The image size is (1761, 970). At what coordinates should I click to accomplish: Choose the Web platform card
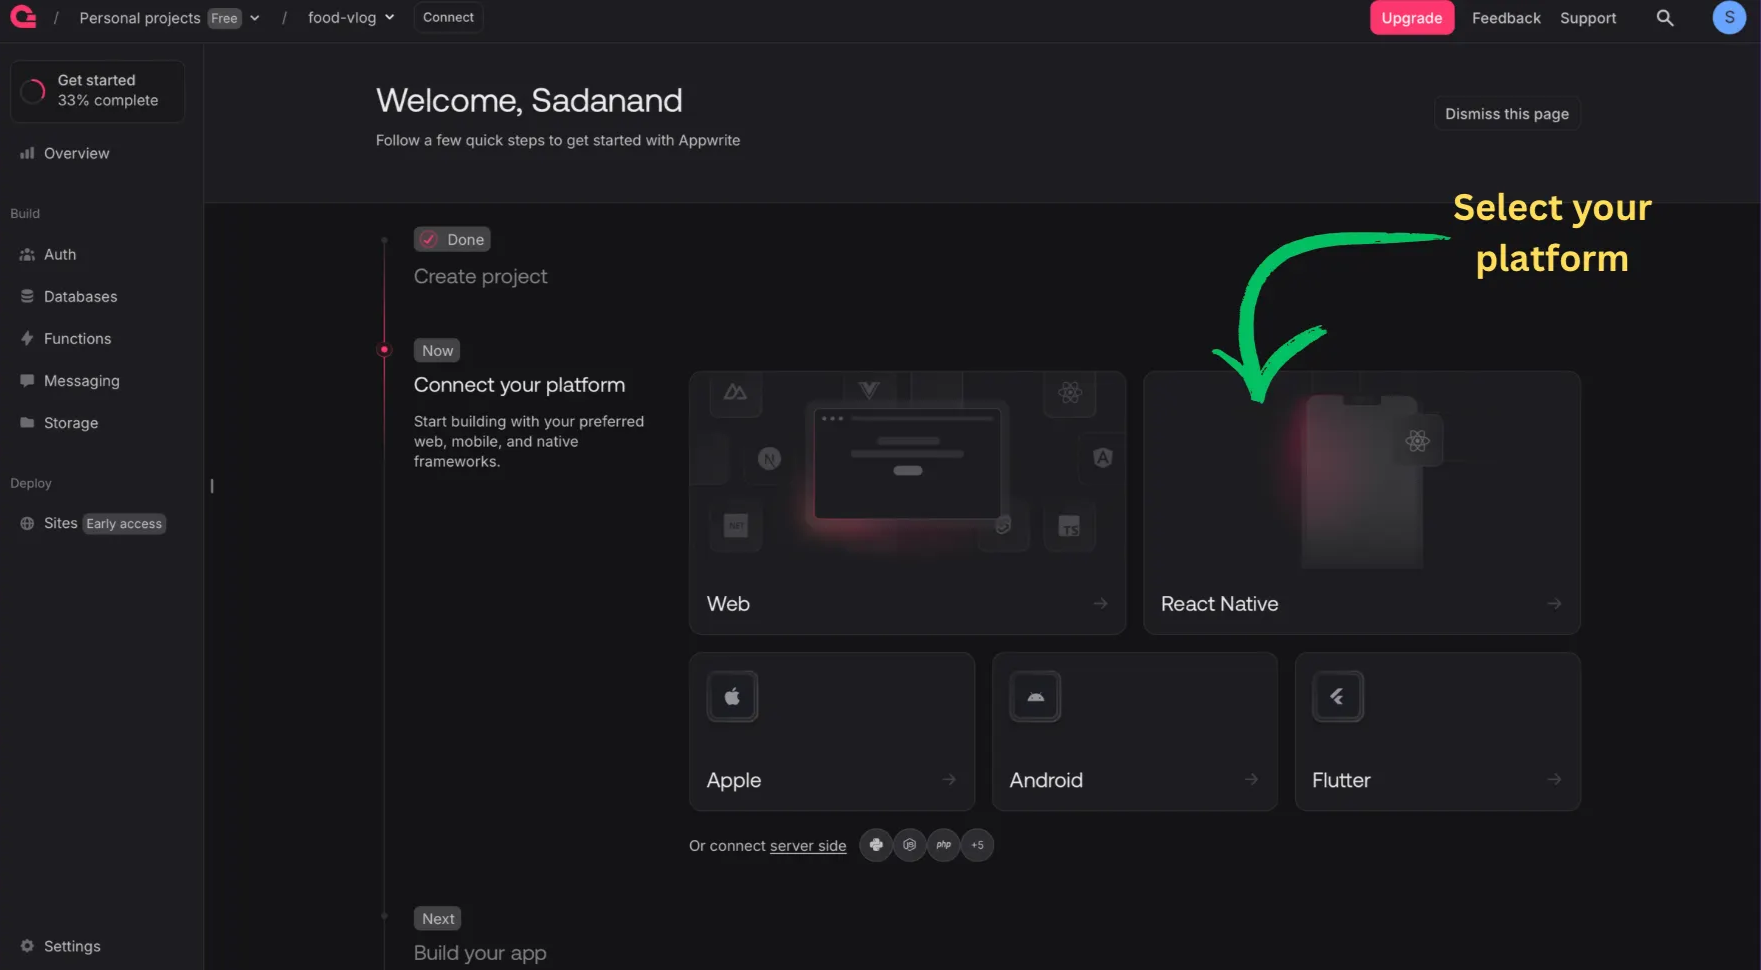(x=907, y=503)
